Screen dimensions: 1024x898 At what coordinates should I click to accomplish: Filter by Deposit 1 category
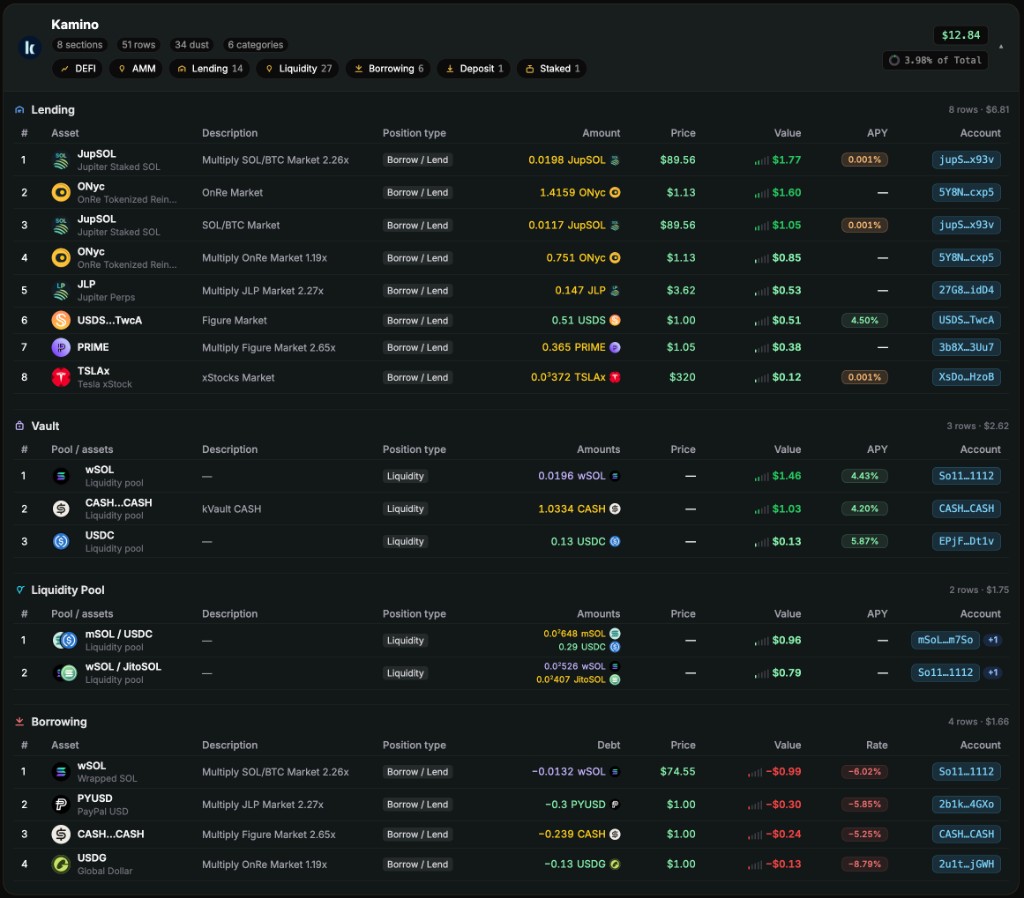474,69
